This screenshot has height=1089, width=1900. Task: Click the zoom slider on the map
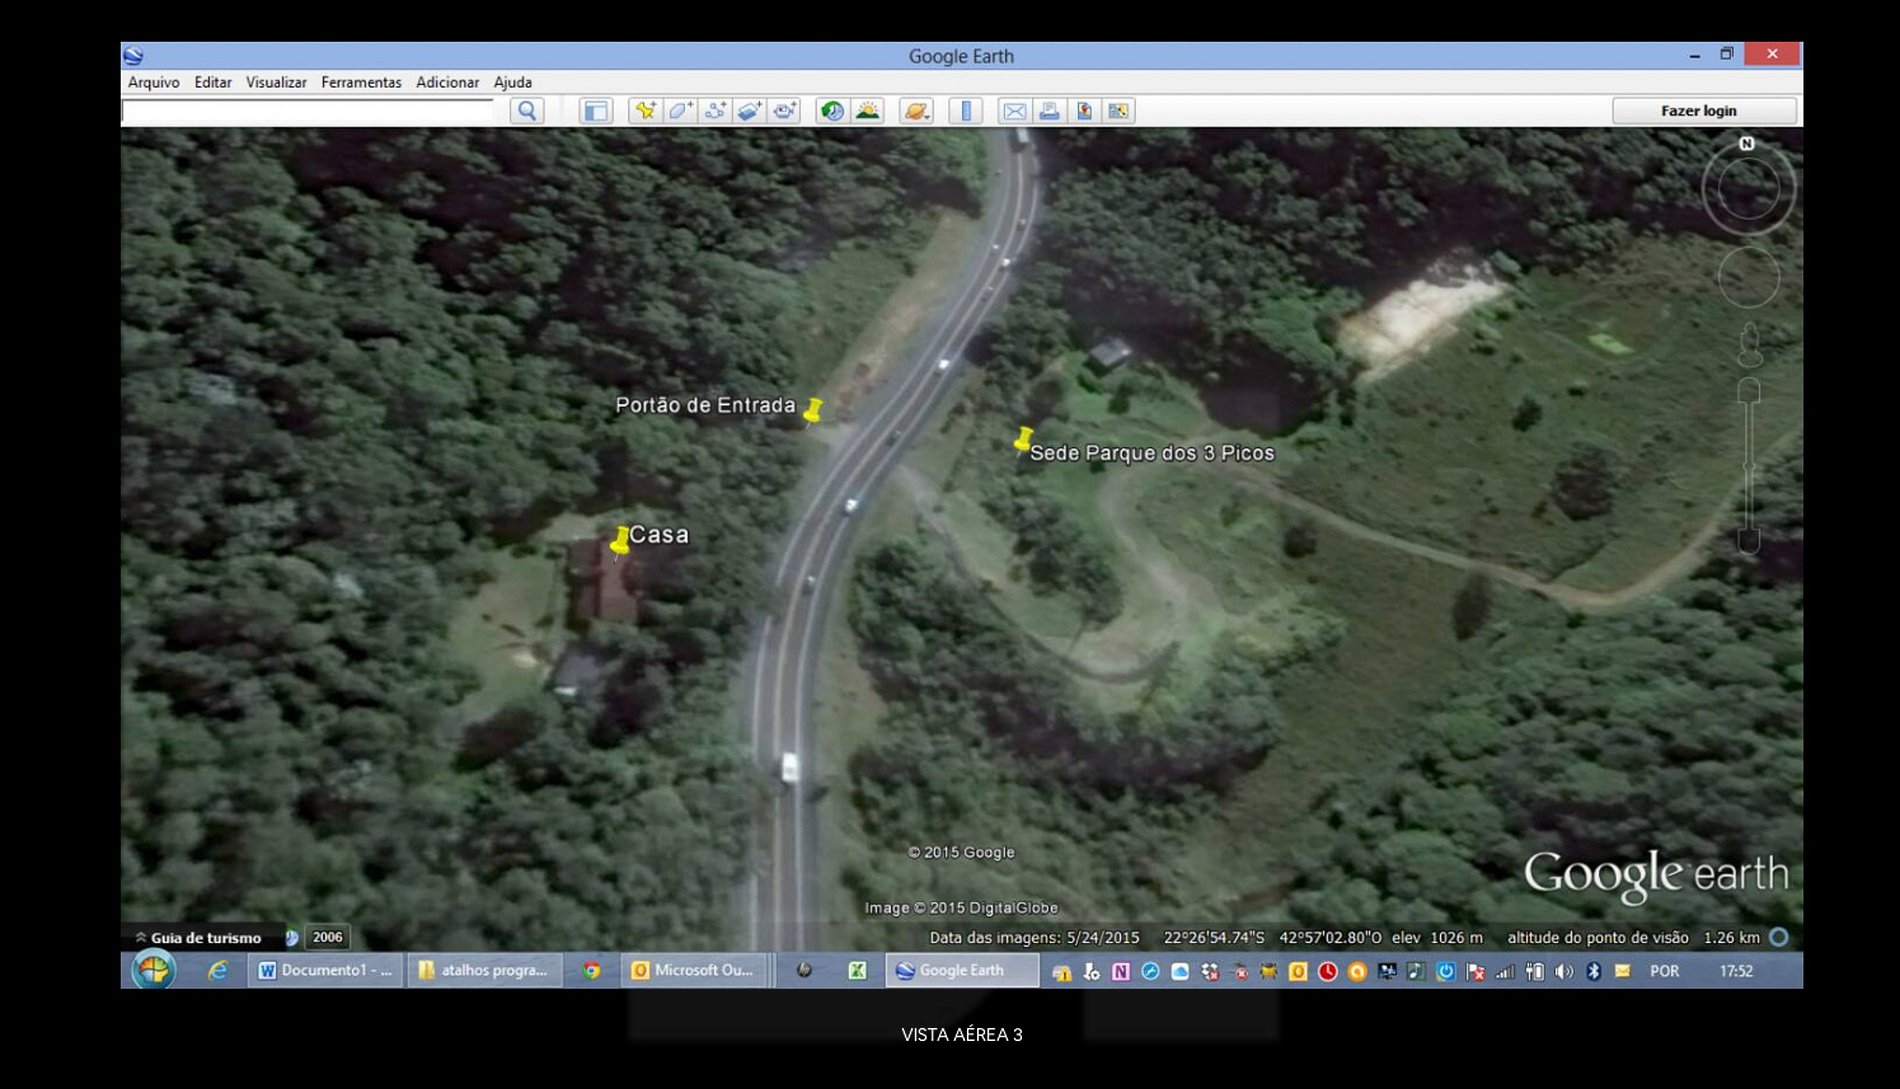pos(1748,465)
